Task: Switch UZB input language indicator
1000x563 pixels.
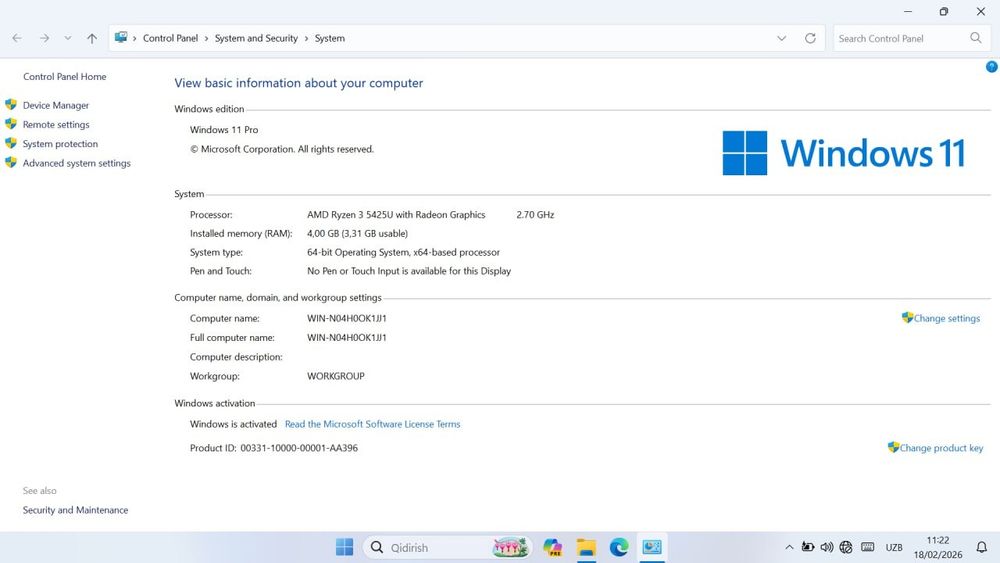Action: coord(894,548)
